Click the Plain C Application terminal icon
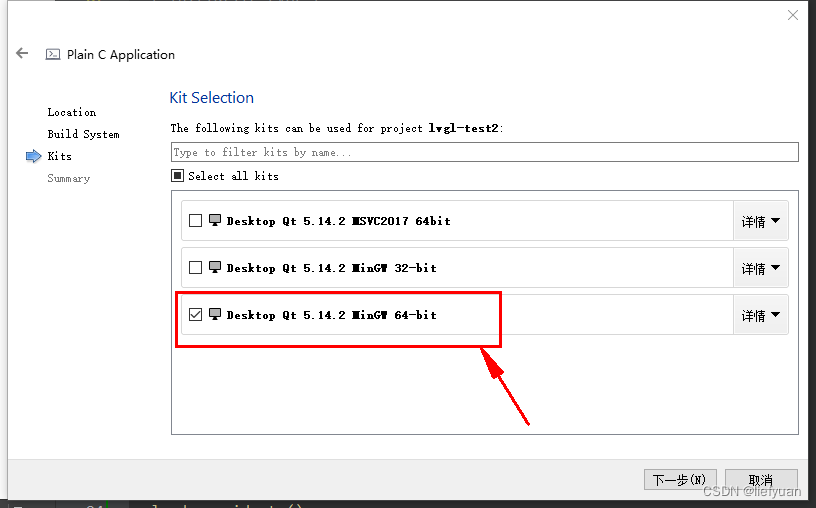Viewport: 816px width, 508px height. [53, 54]
